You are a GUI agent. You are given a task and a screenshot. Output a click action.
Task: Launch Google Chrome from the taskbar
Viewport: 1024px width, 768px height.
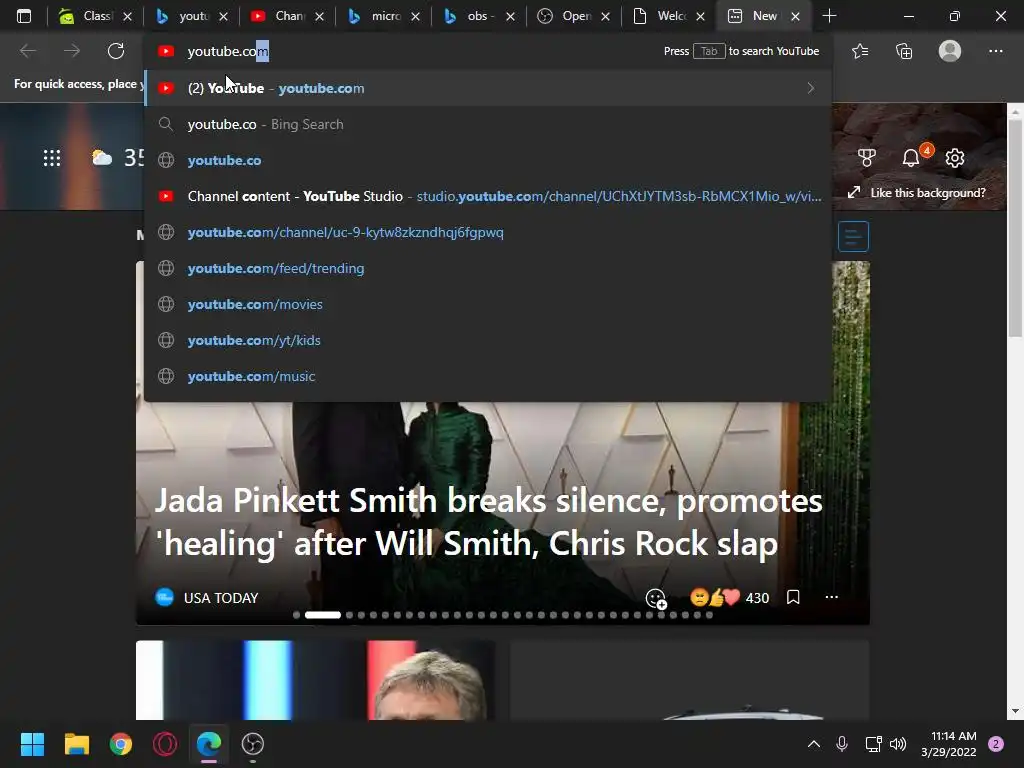point(121,744)
